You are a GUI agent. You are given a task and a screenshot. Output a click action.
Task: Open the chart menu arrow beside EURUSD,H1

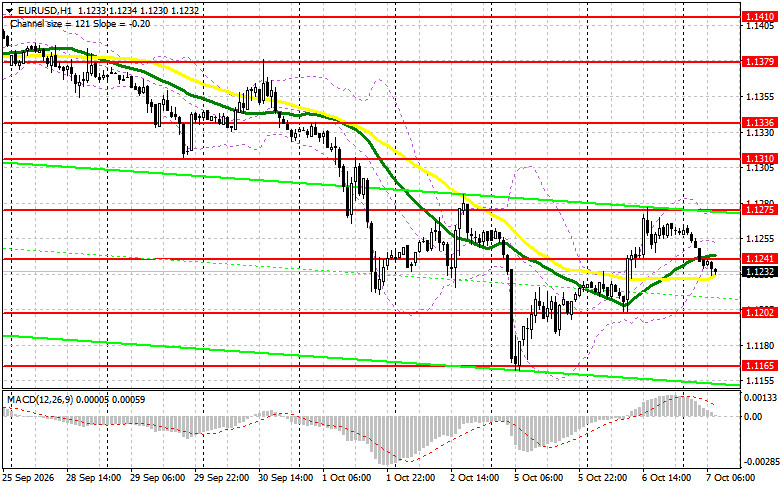(x=9, y=10)
